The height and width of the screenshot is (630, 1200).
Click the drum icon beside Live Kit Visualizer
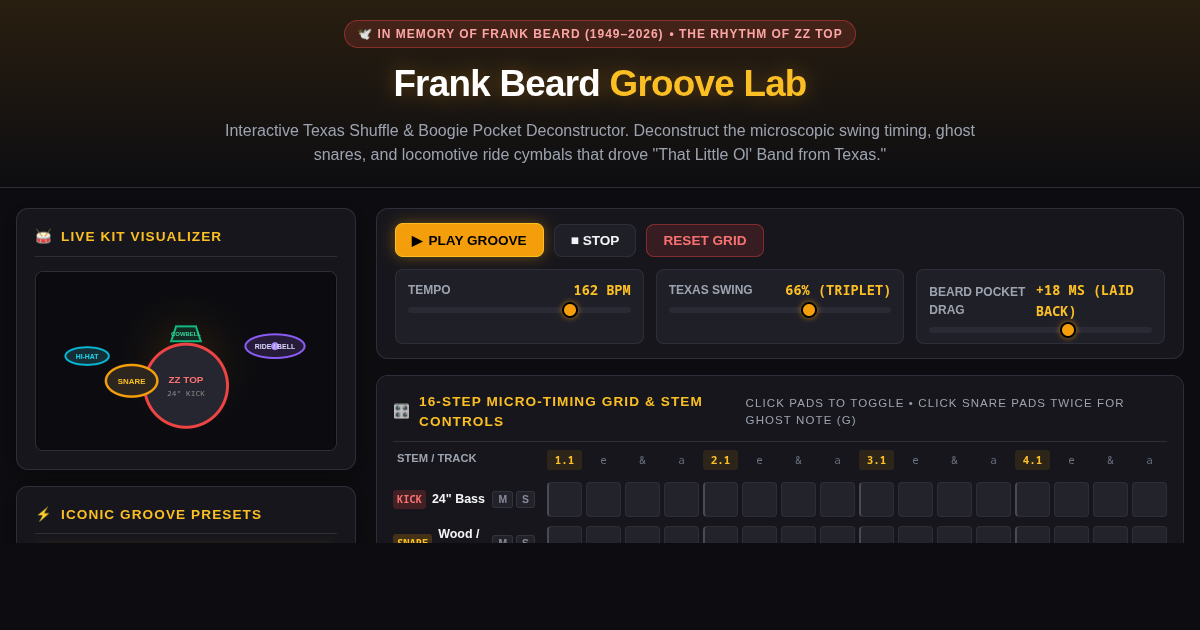click(x=43, y=237)
